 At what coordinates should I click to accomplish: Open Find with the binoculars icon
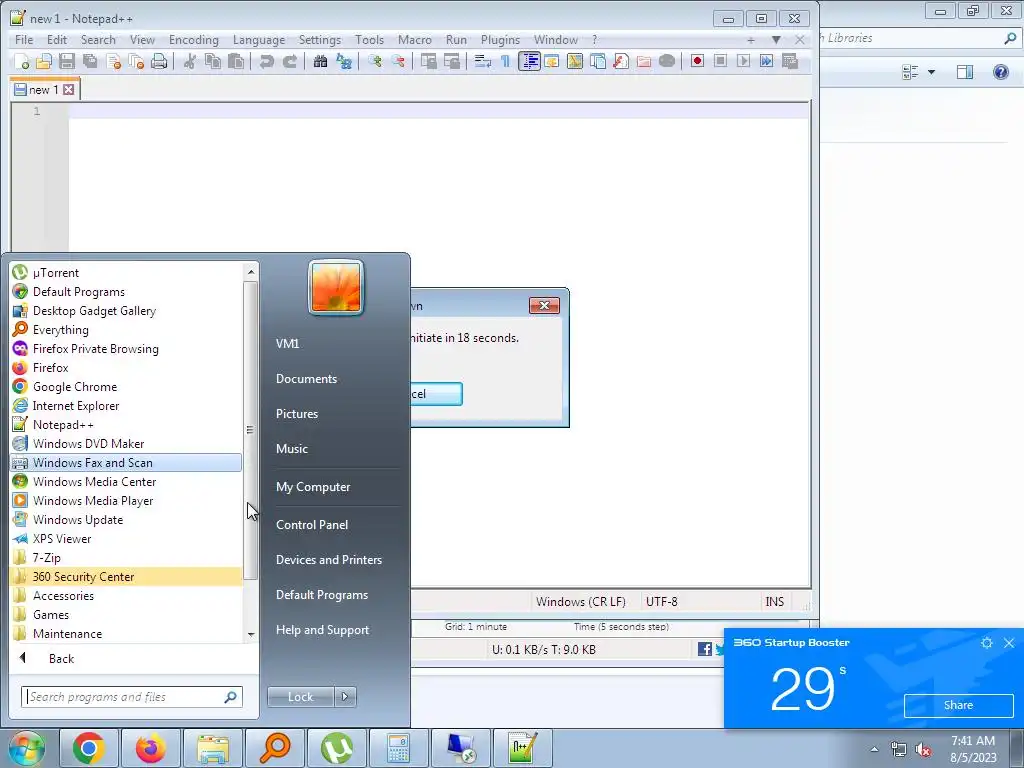(321, 61)
